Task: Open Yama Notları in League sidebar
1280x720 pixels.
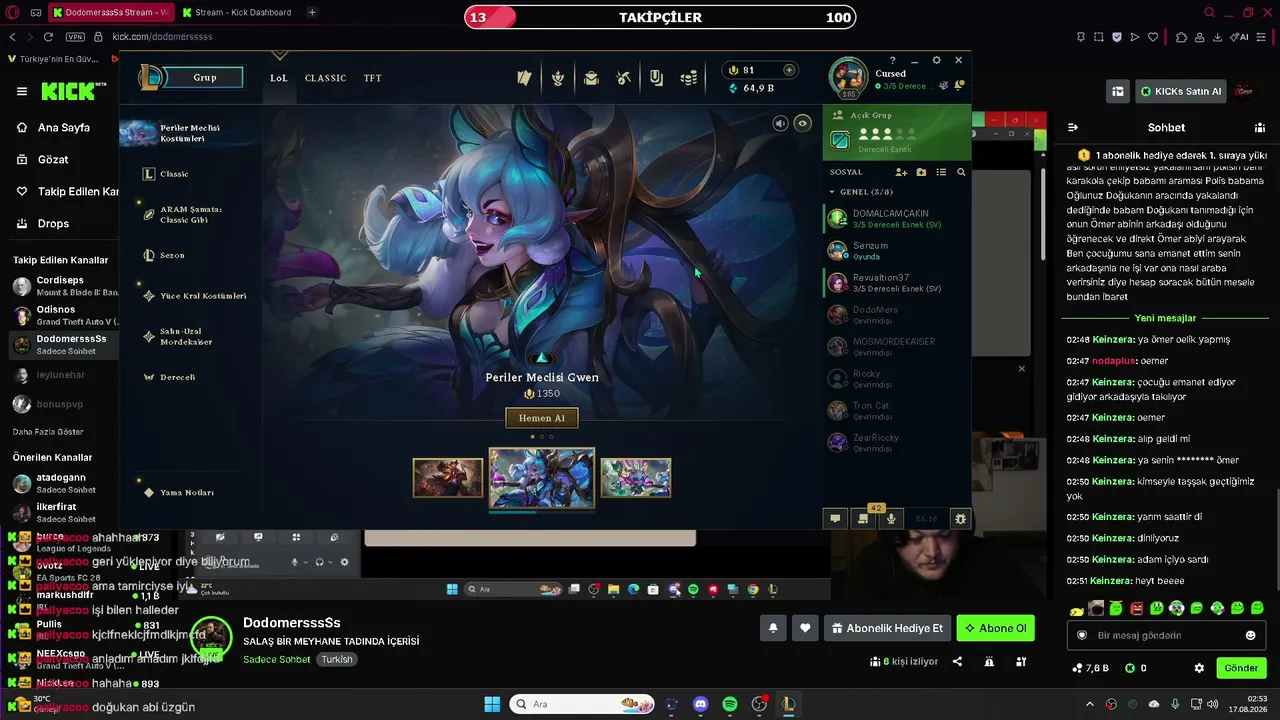Action: 187,492
